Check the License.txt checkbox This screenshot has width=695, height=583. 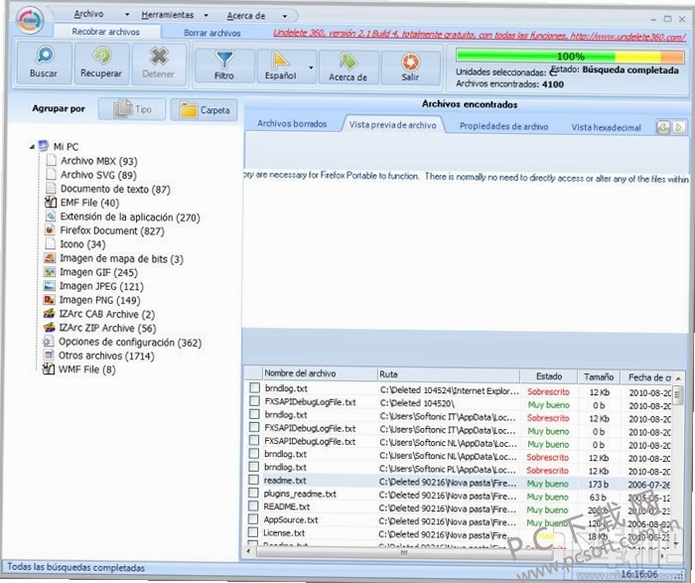click(253, 532)
